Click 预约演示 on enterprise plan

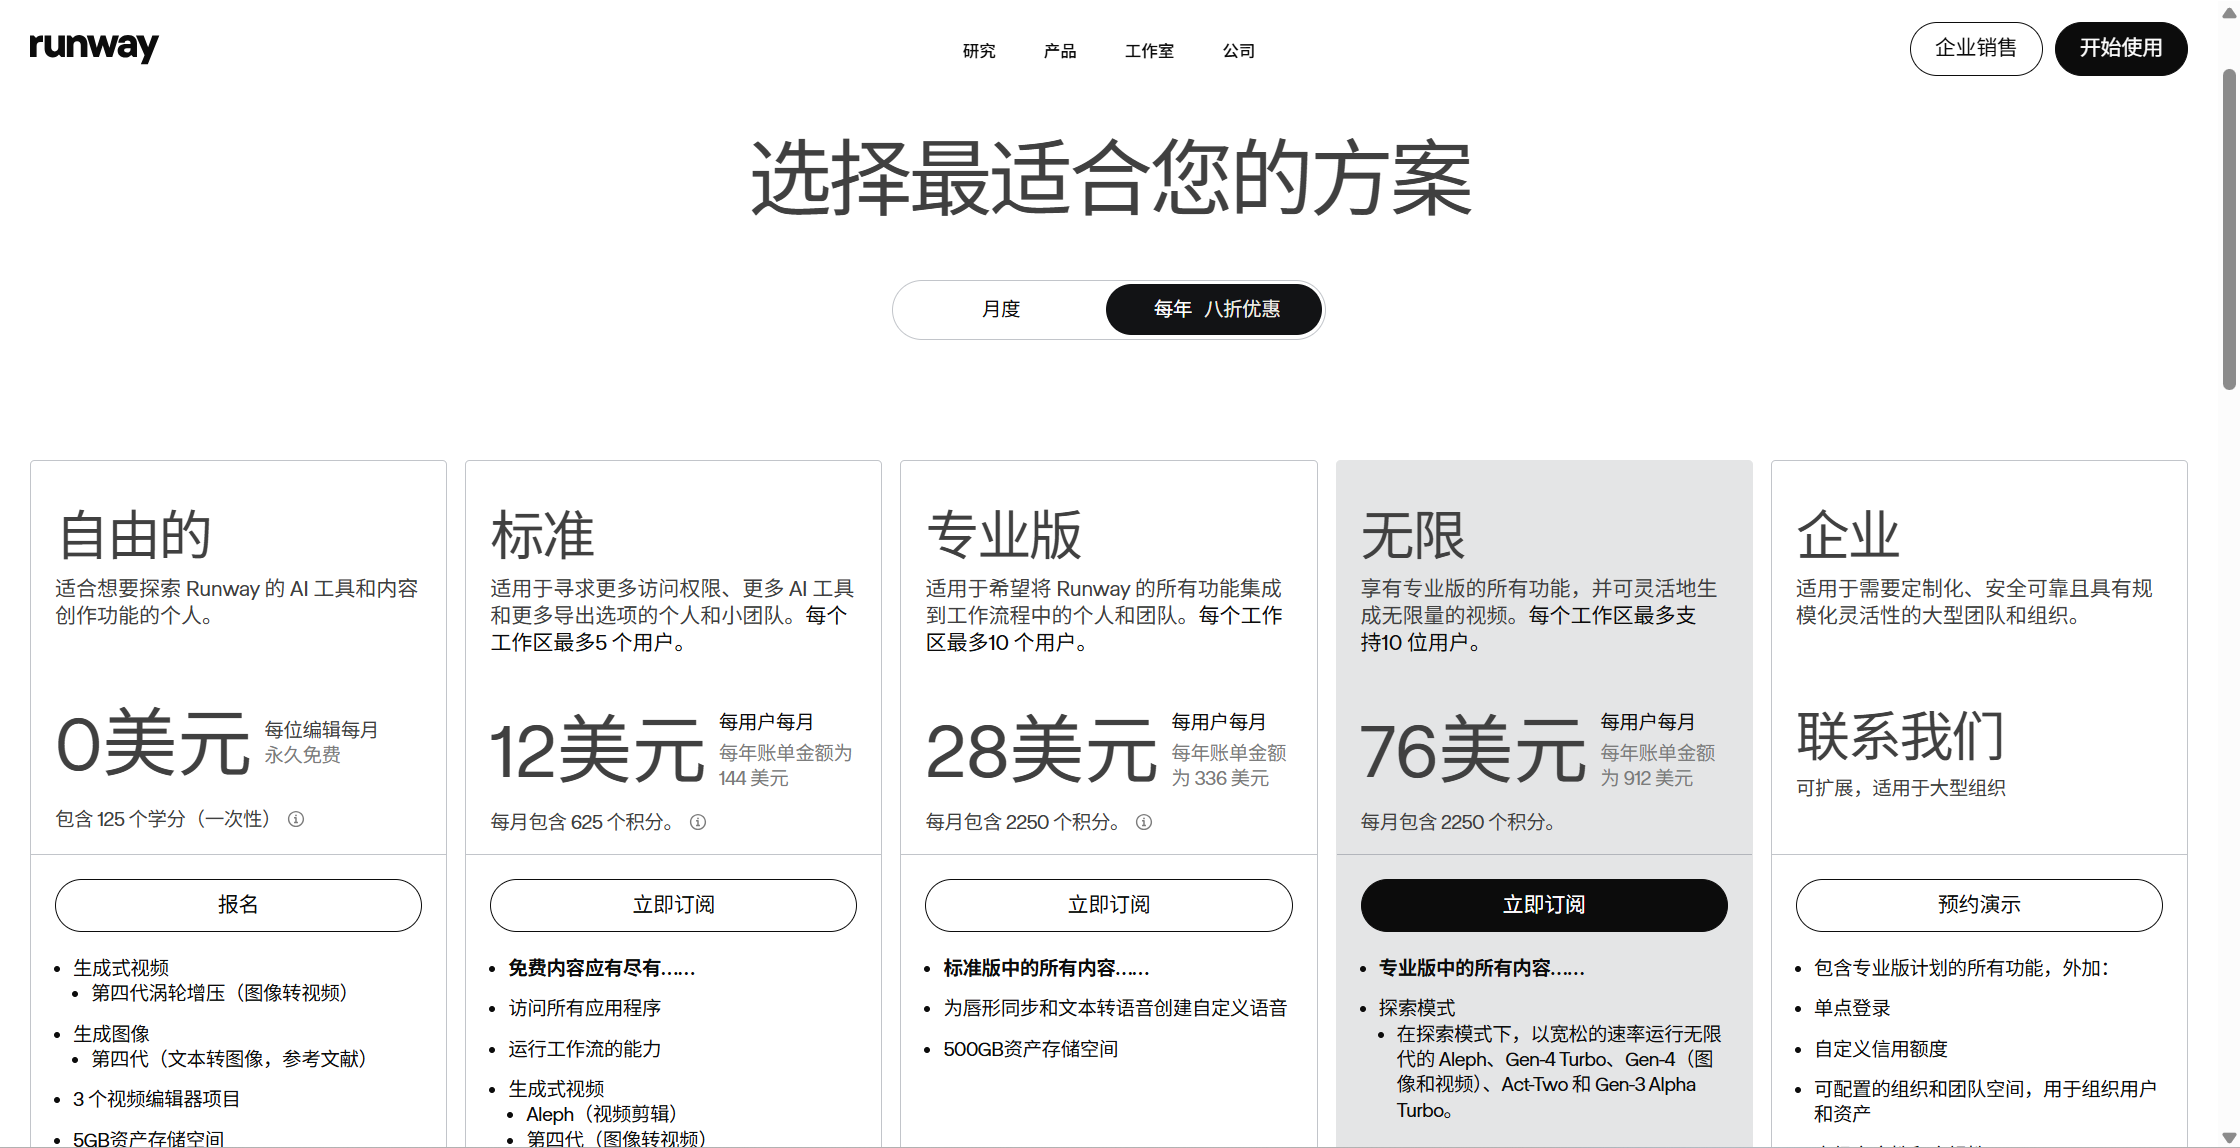pos(1978,905)
